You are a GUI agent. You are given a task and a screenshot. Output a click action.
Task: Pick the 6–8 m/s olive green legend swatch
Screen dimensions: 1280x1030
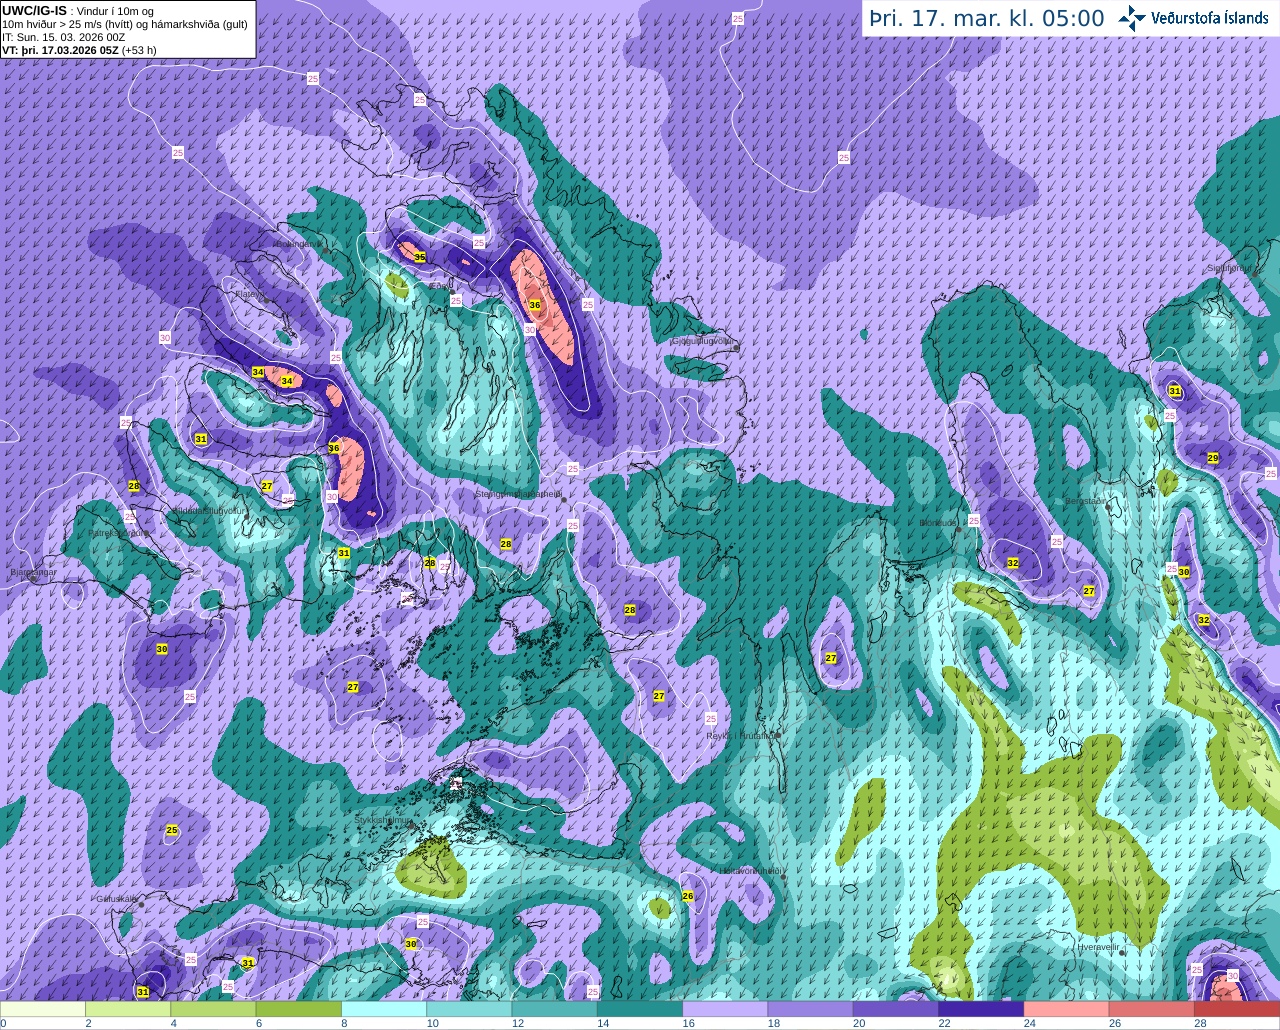point(299,1009)
